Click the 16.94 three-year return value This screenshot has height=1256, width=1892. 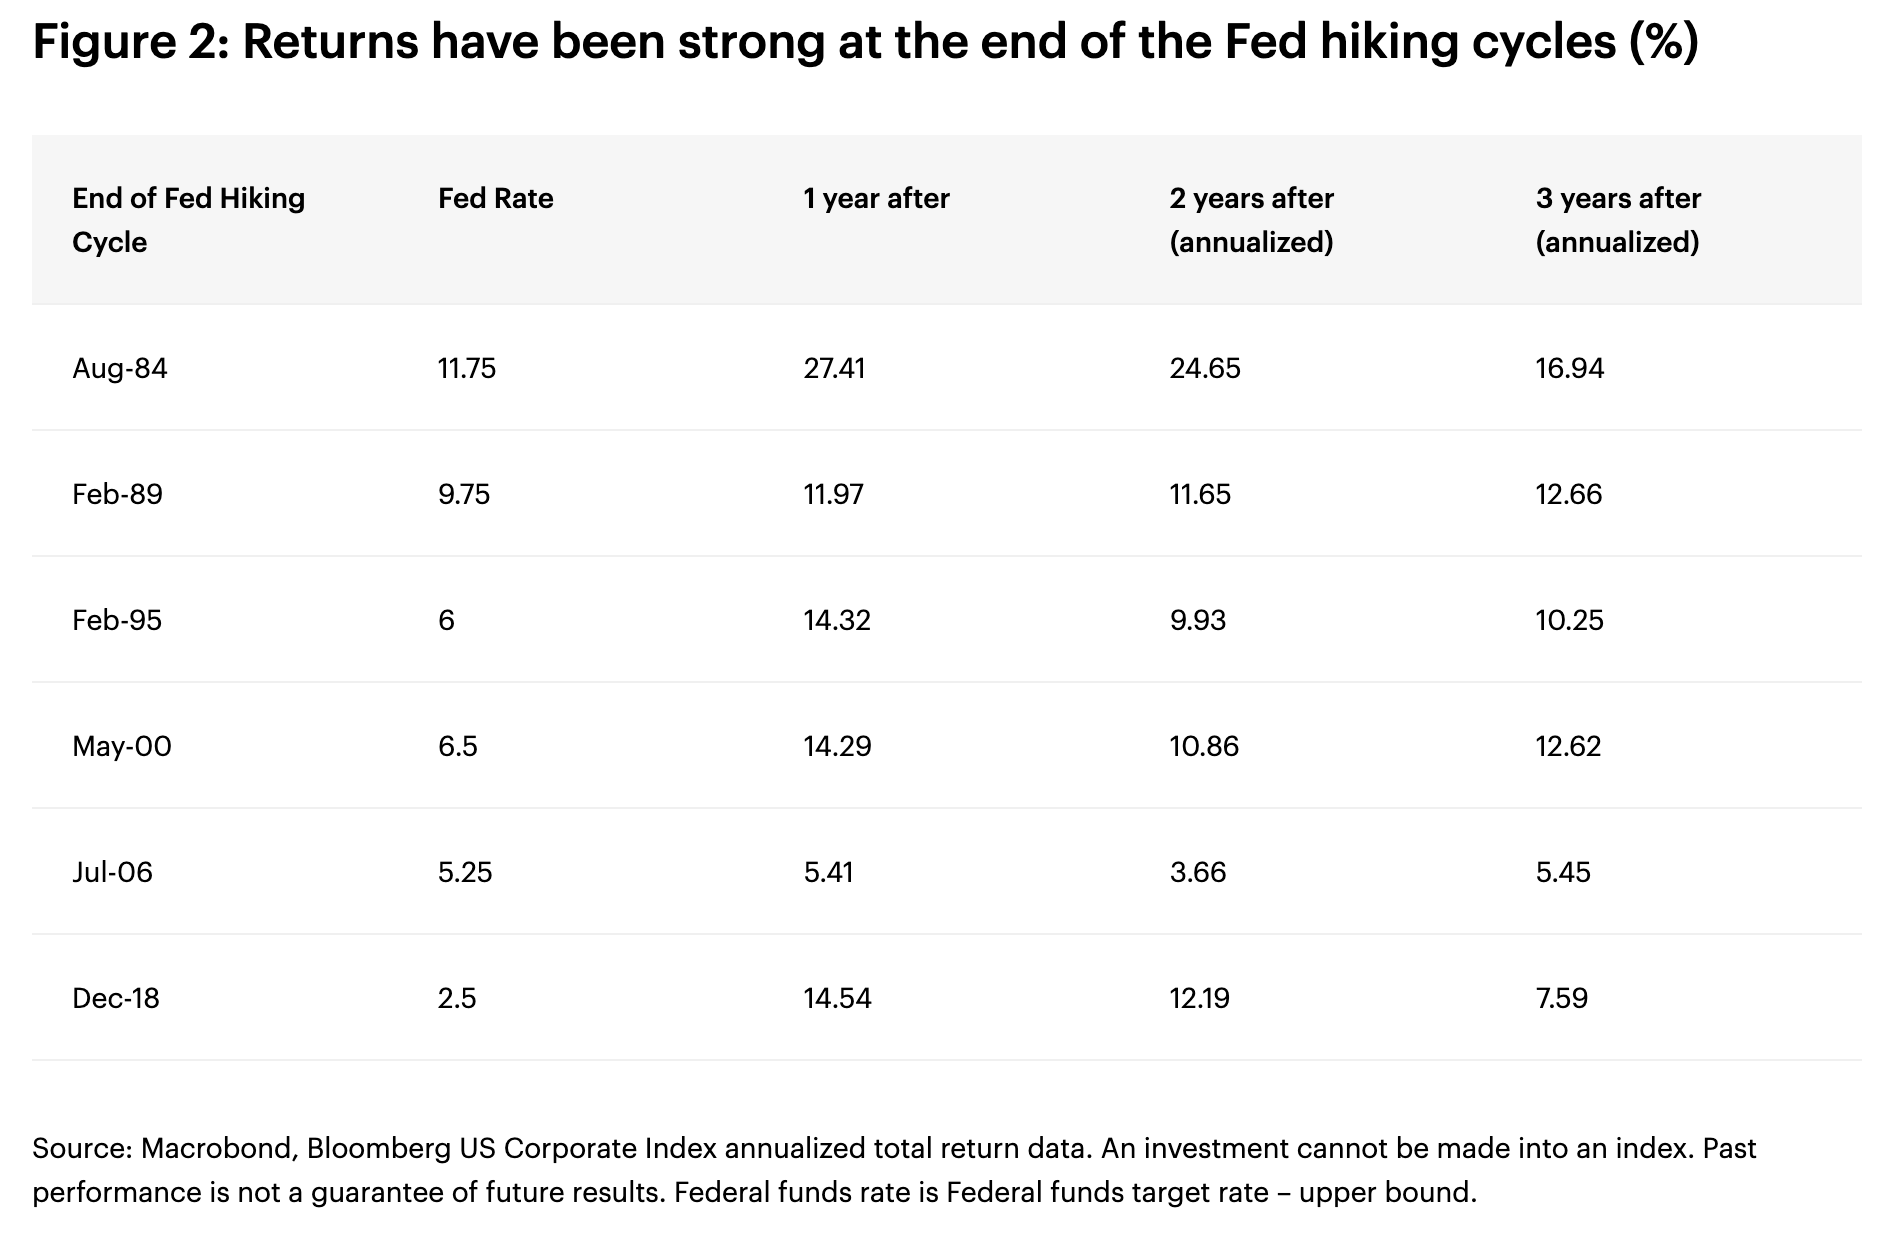tap(1569, 368)
